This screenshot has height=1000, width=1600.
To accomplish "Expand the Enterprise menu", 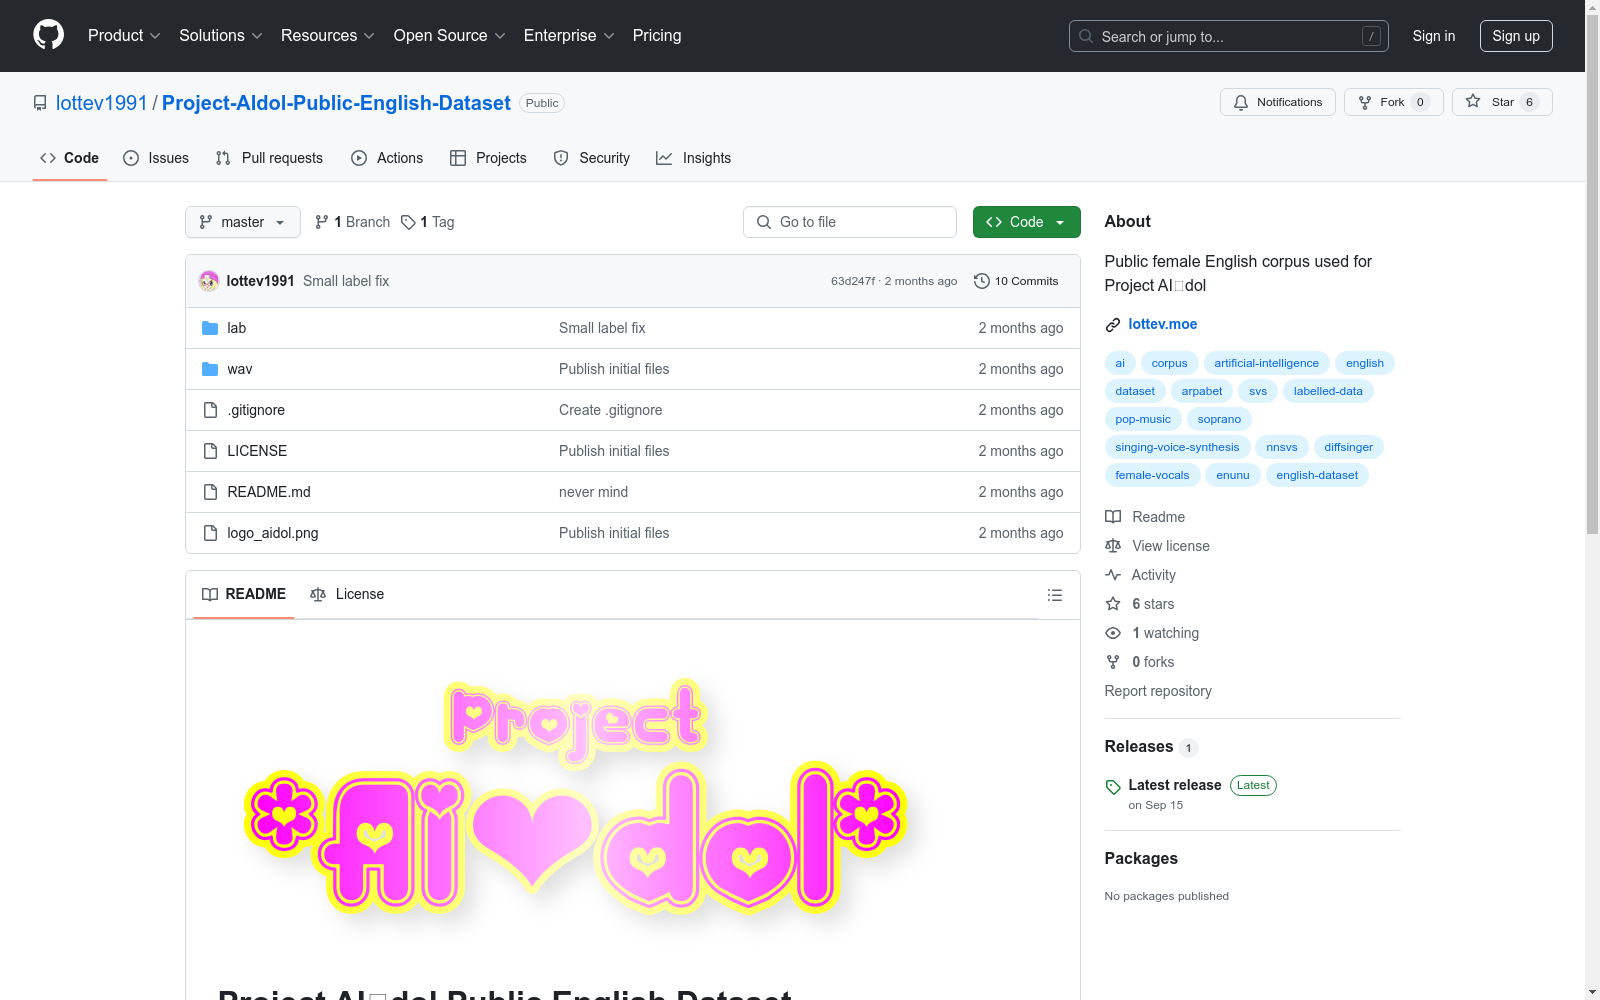I will tap(569, 35).
